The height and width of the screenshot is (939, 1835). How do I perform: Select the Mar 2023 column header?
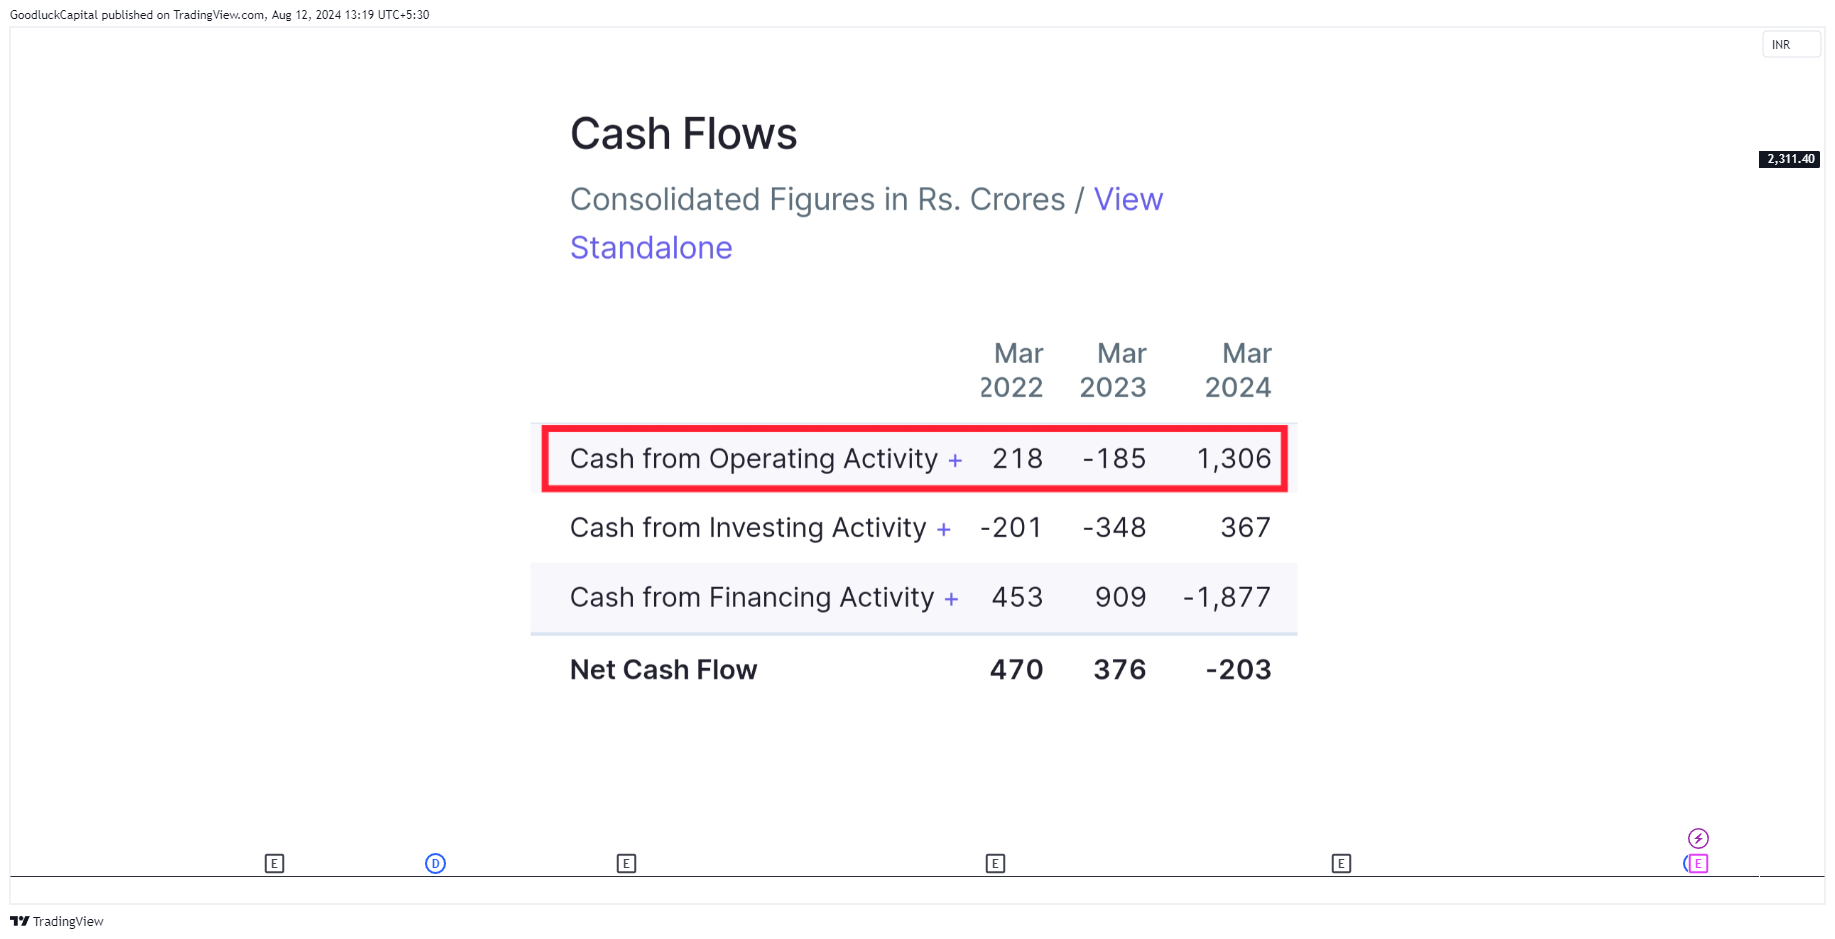(1113, 370)
